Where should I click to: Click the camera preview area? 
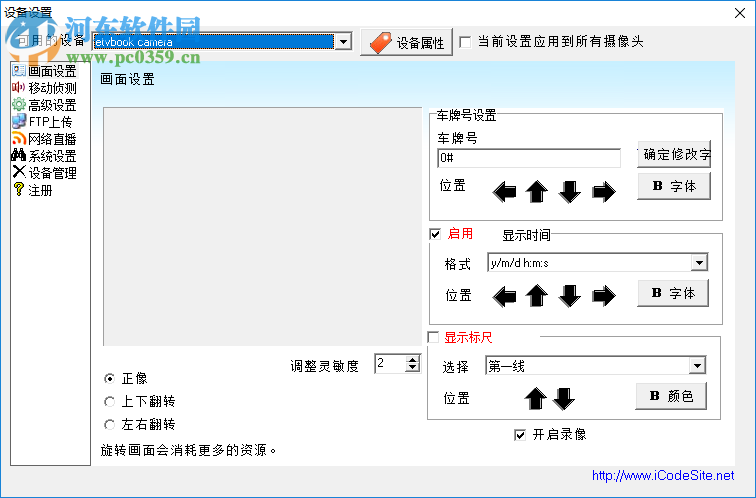pyautogui.click(x=263, y=227)
